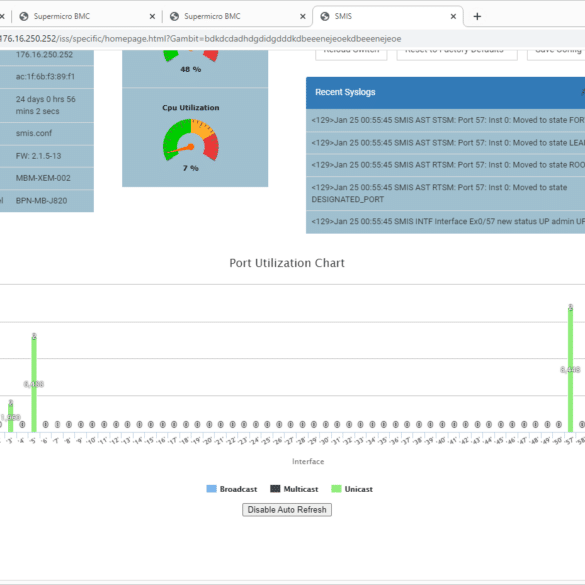Click the FW: 2.1.5-13 entry
The height and width of the screenshot is (585, 585).
pos(38,156)
